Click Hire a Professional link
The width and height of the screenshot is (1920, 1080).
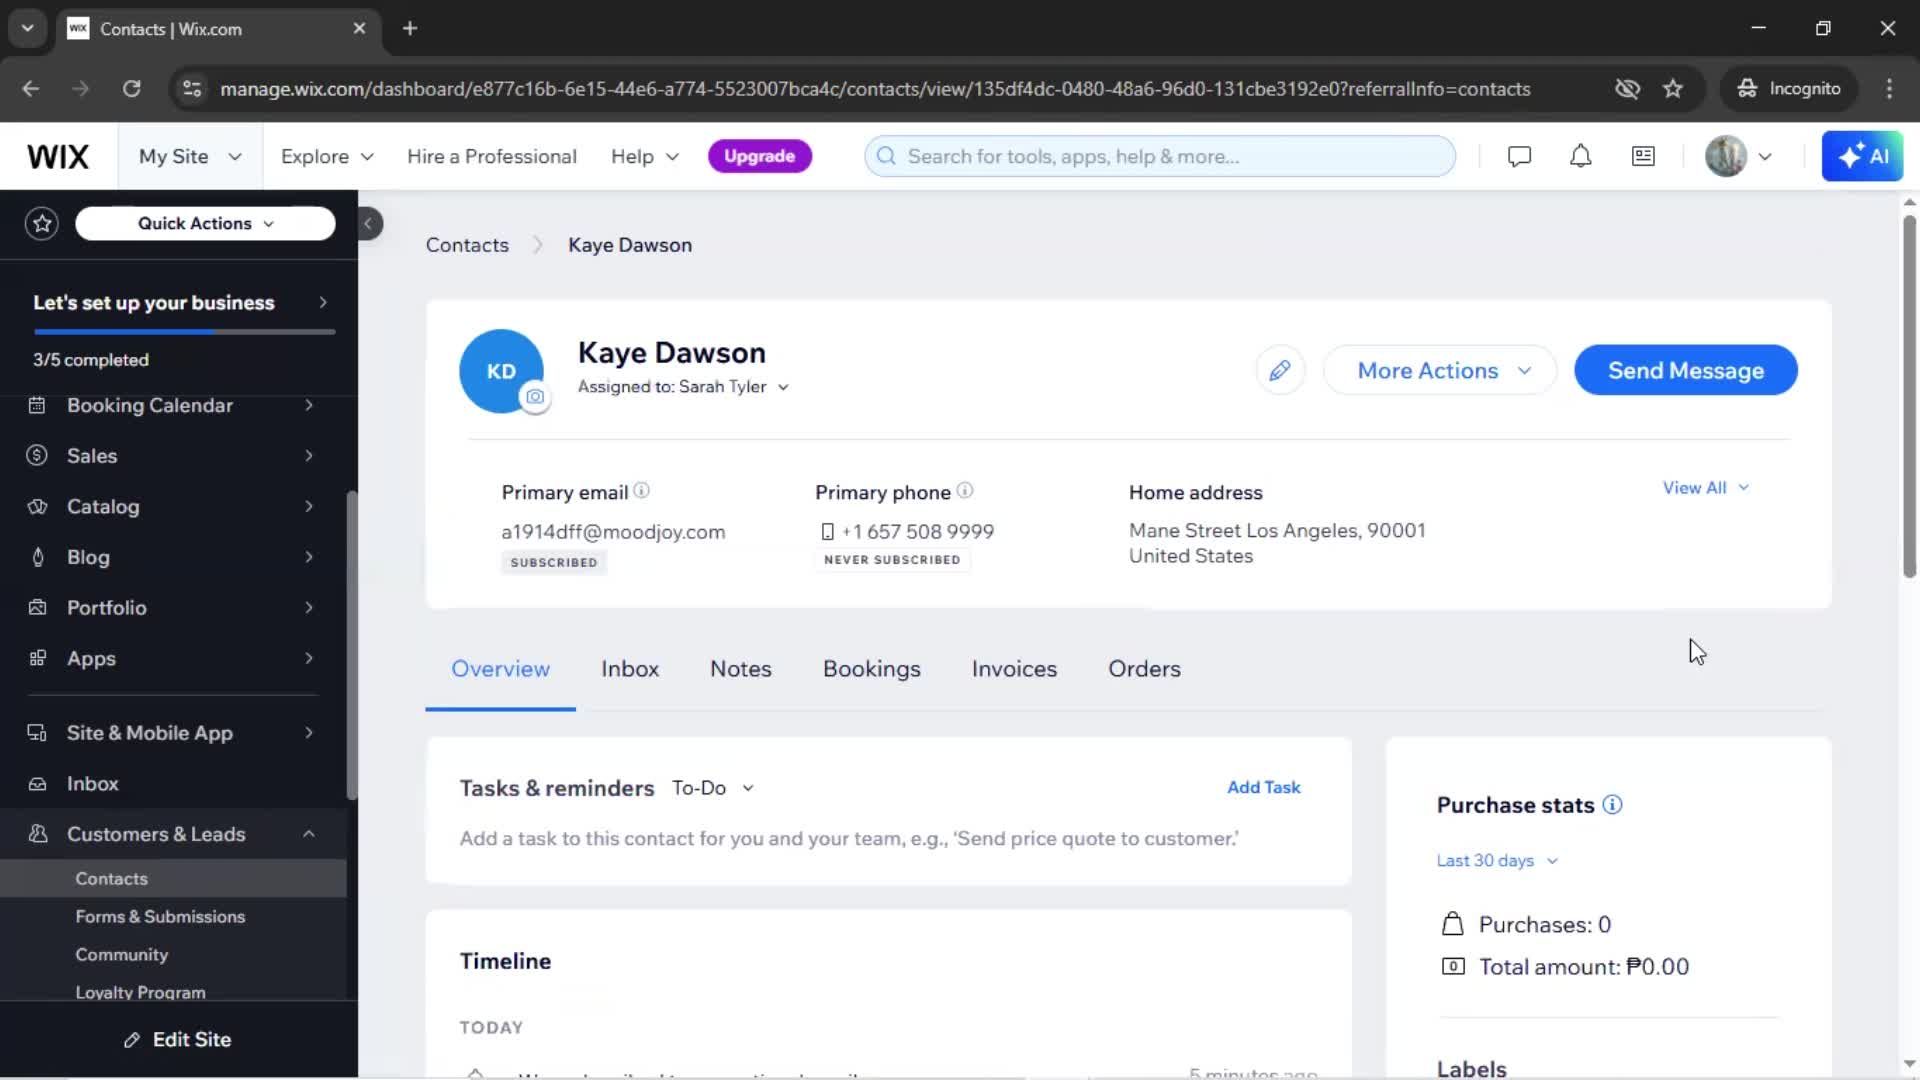pos(492,157)
